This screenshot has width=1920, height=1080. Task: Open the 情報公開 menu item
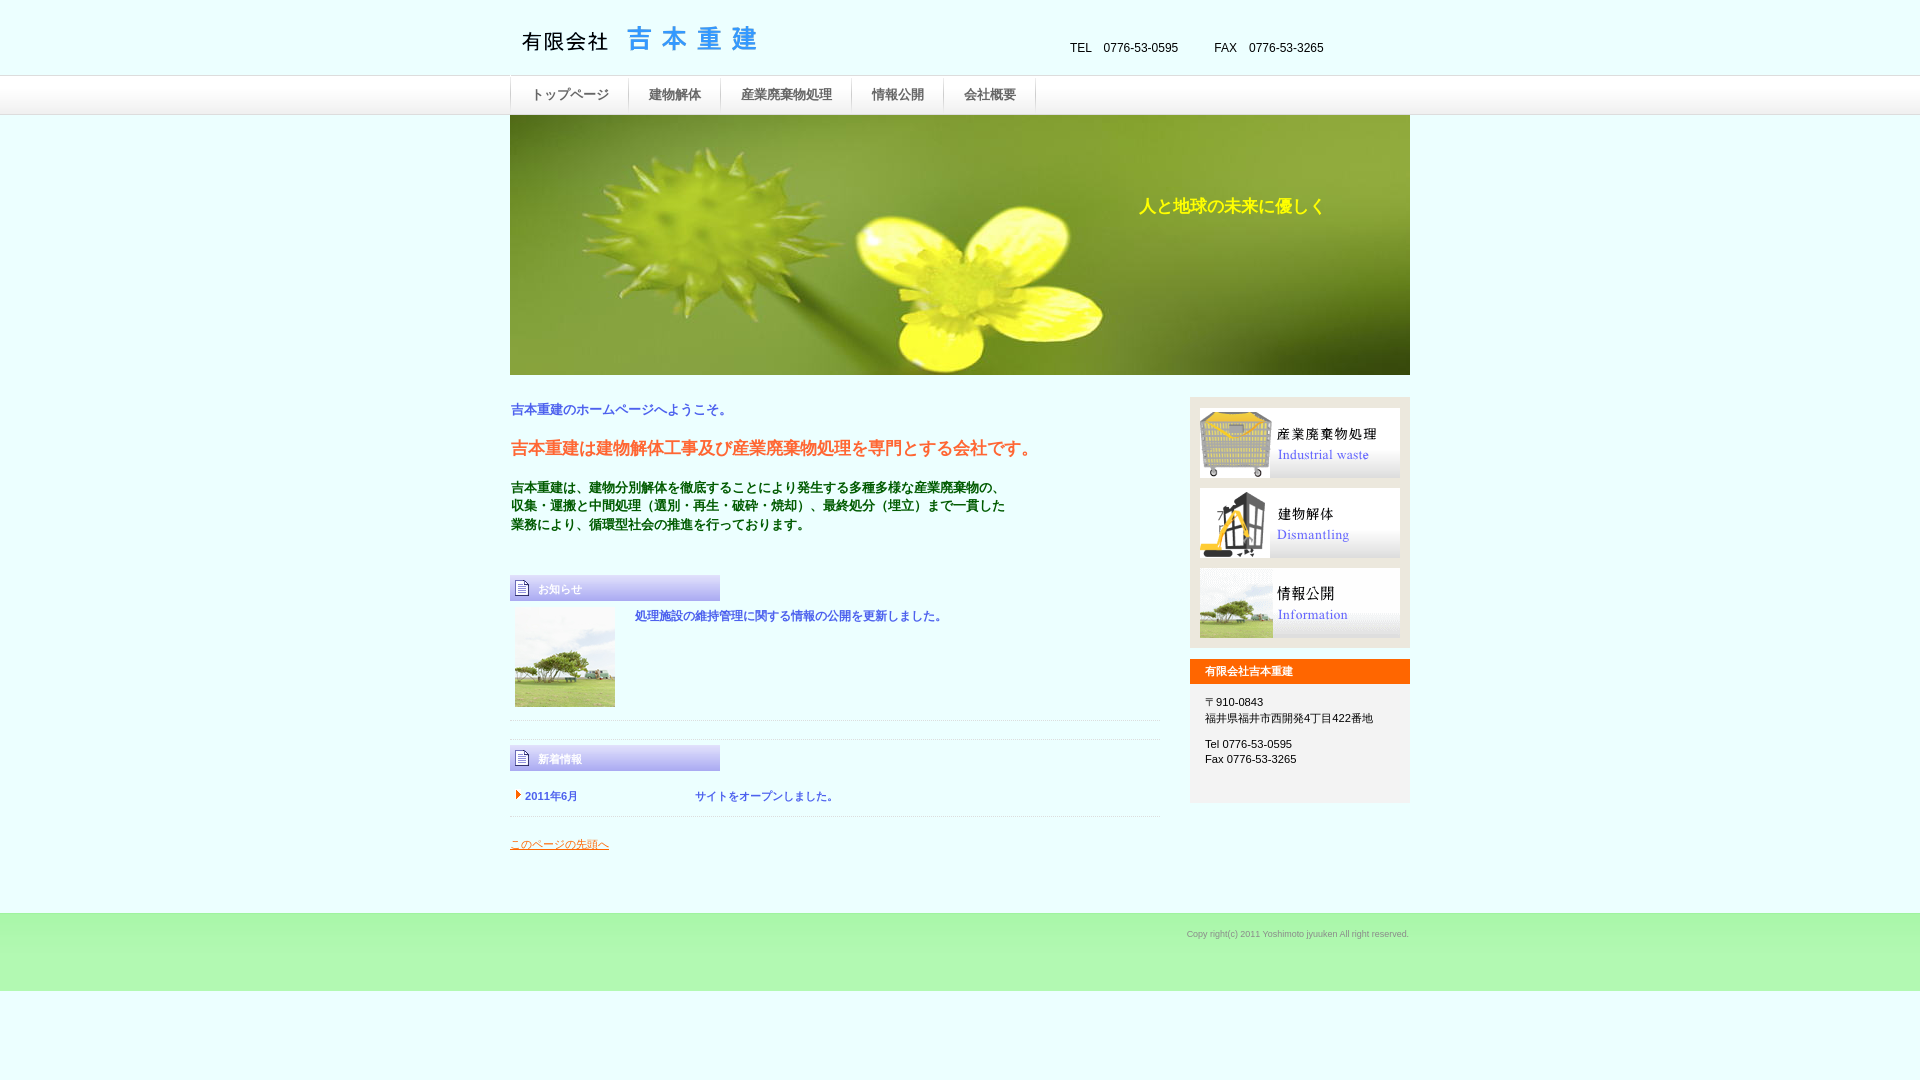(898, 94)
